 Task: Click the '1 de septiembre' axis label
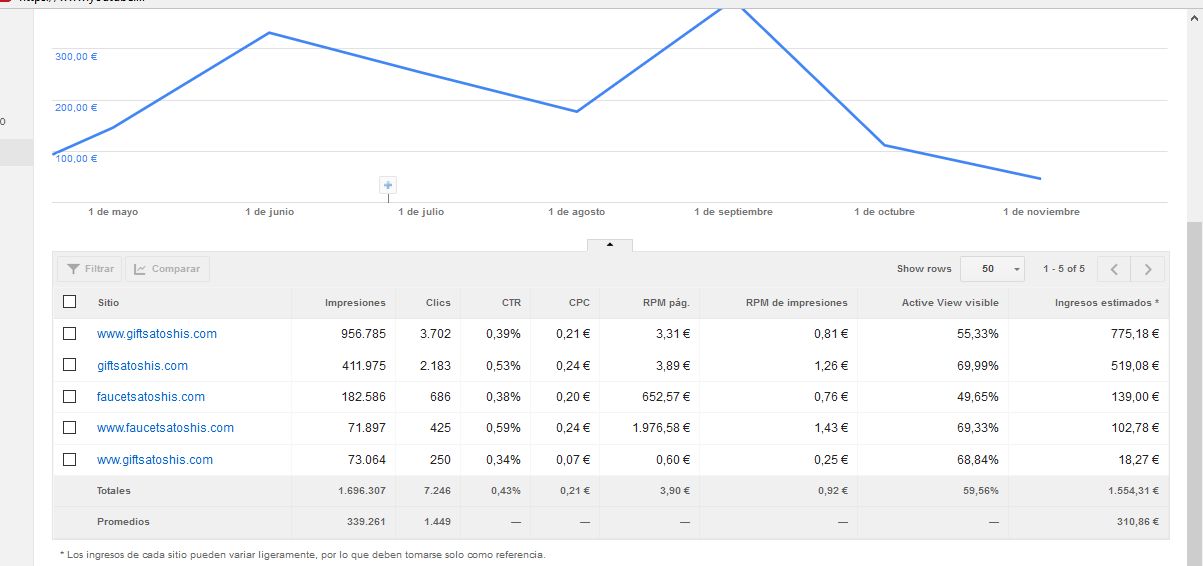(733, 212)
